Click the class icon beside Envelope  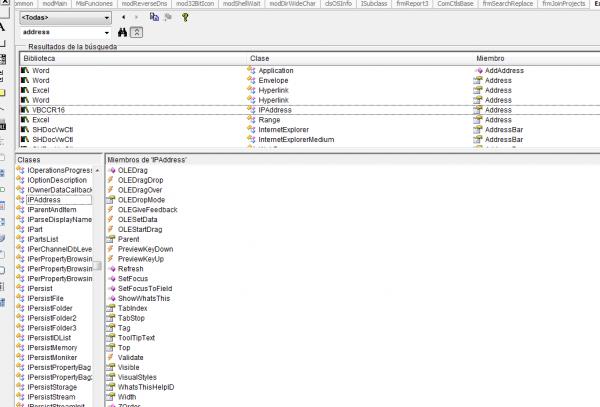pyautogui.click(x=251, y=80)
